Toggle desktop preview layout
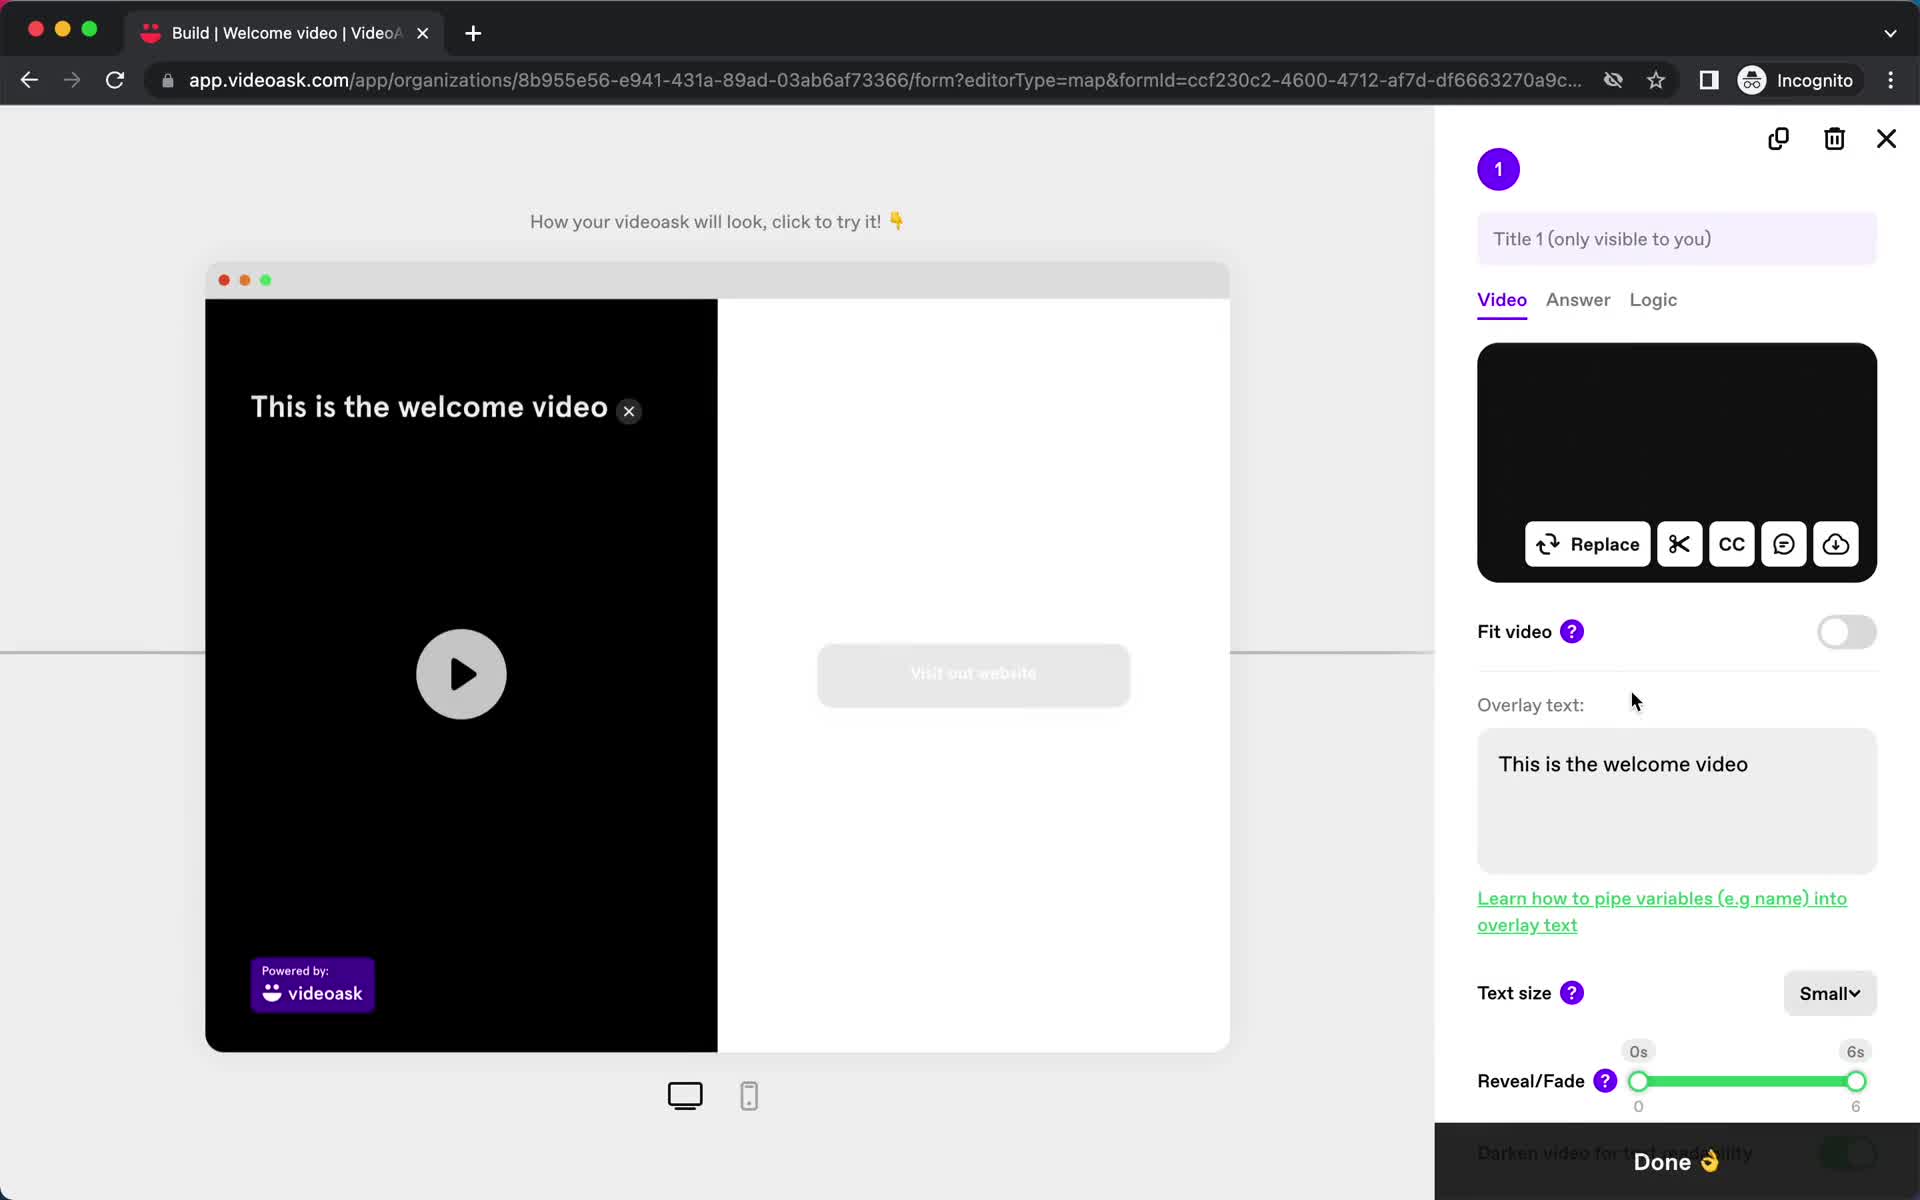Screen dimensions: 1920x1200 click(684, 1096)
